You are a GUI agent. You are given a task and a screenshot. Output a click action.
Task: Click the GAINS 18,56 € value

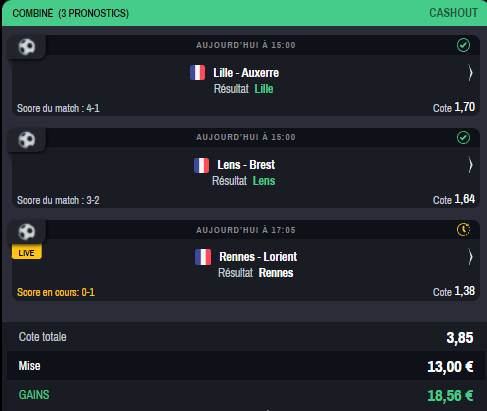(450, 396)
